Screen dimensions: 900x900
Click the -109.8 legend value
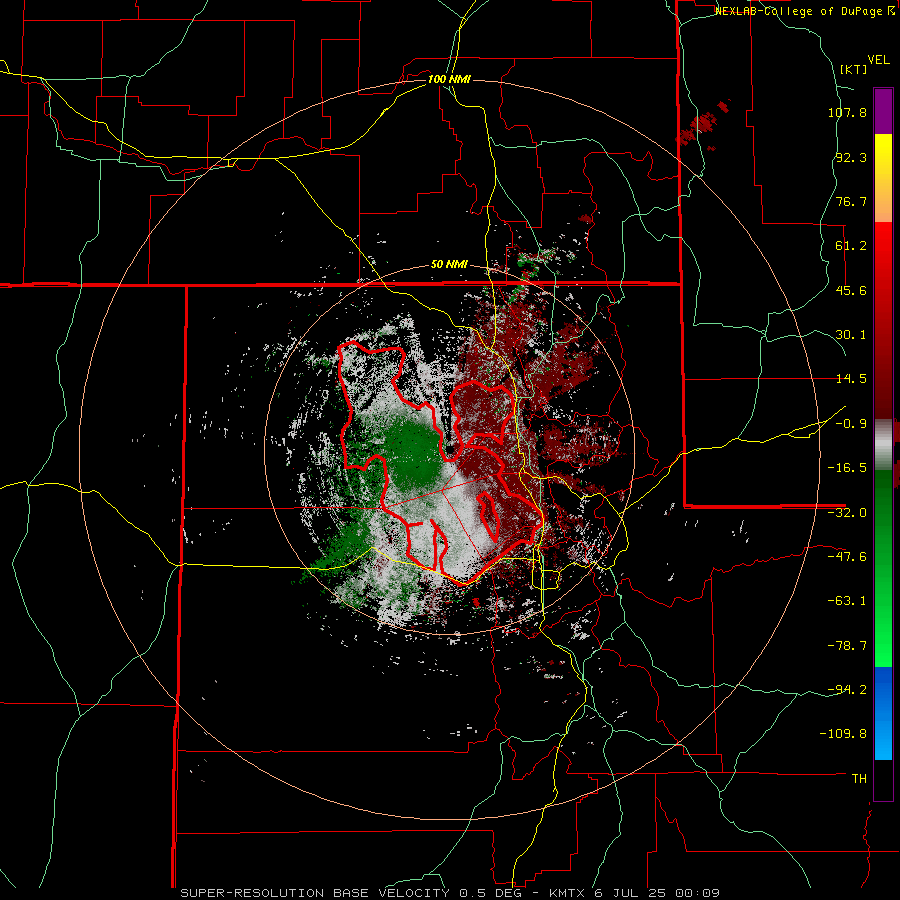(x=843, y=734)
